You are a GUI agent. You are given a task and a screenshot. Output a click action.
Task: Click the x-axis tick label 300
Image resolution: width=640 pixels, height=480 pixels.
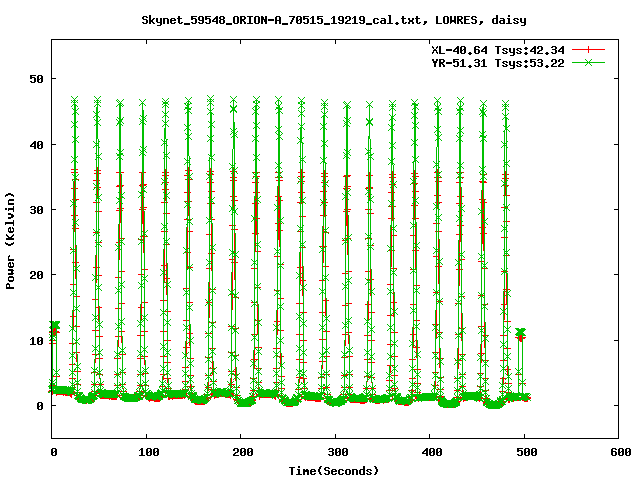pyautogui.click(x=337, y=452)
